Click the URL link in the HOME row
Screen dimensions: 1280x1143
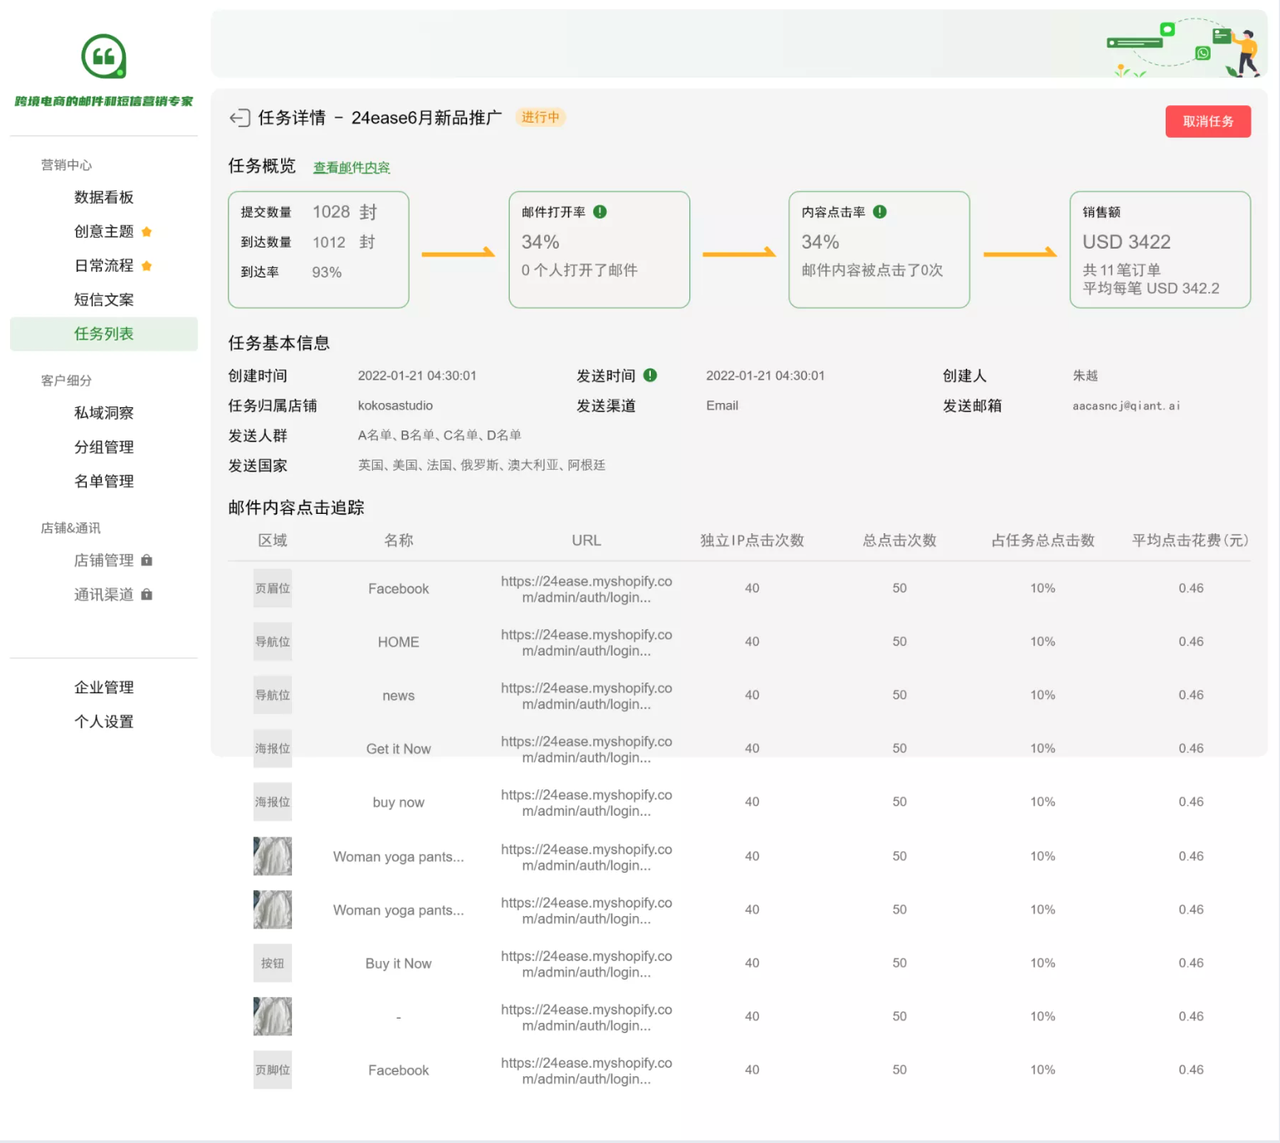(587, 642)
